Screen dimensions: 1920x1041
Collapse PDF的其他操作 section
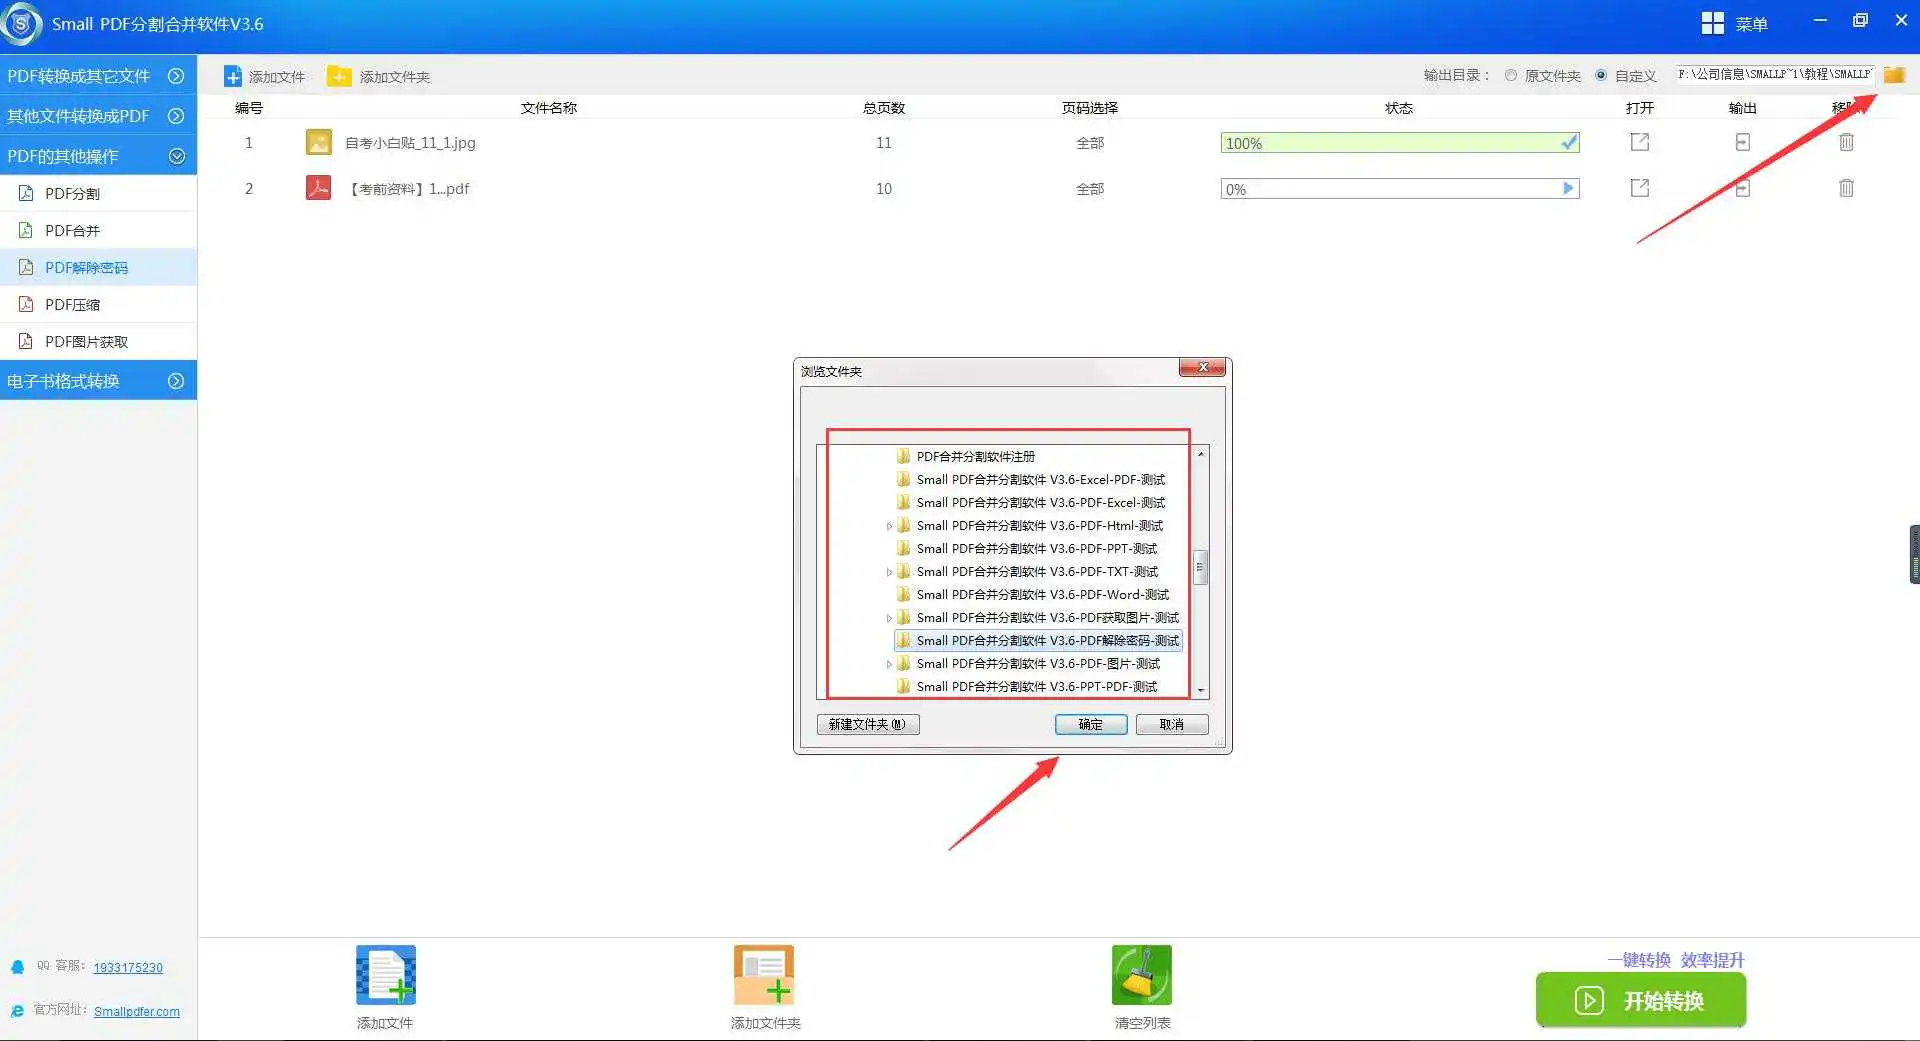pos(176,156)
